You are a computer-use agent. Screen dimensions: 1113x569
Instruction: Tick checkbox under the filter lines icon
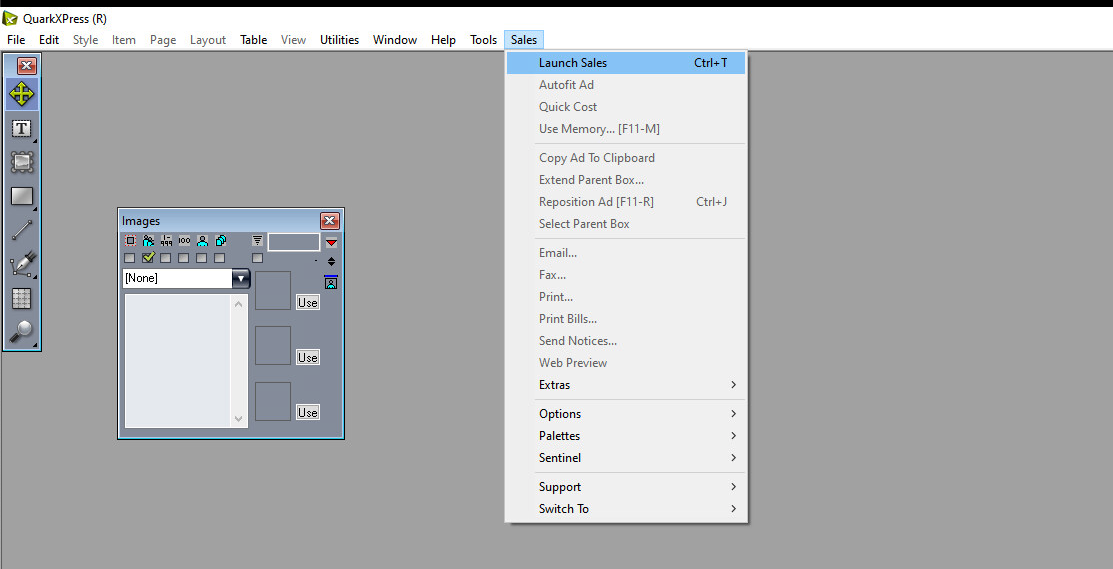pyautogui.click(x=257, y=258)
